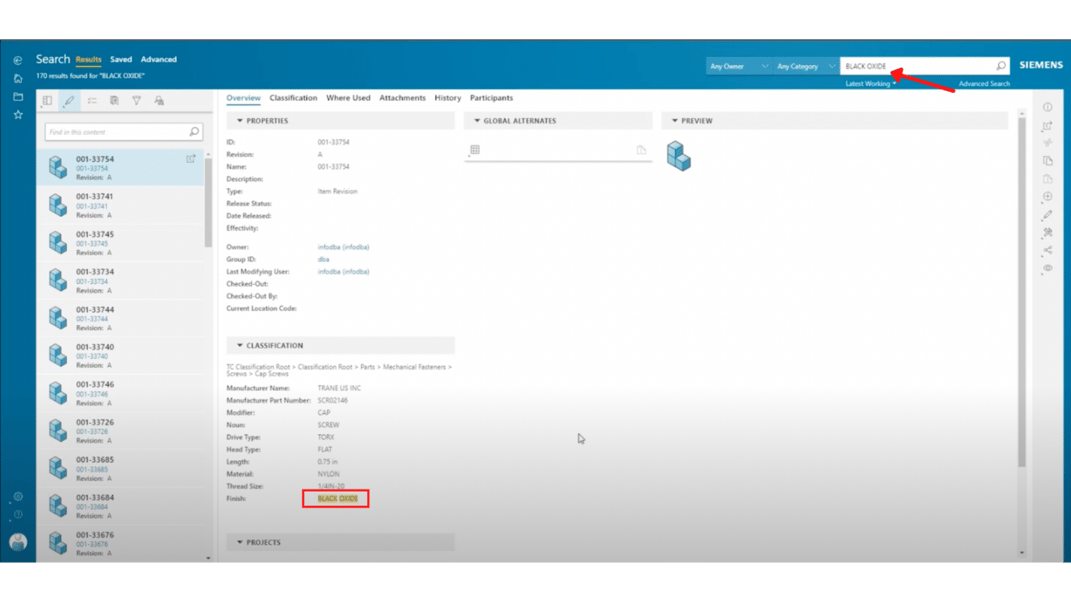Open the information icon in the right sidebar
The height and width of the screenshot is (602, 1071).
click(1046, 107)
